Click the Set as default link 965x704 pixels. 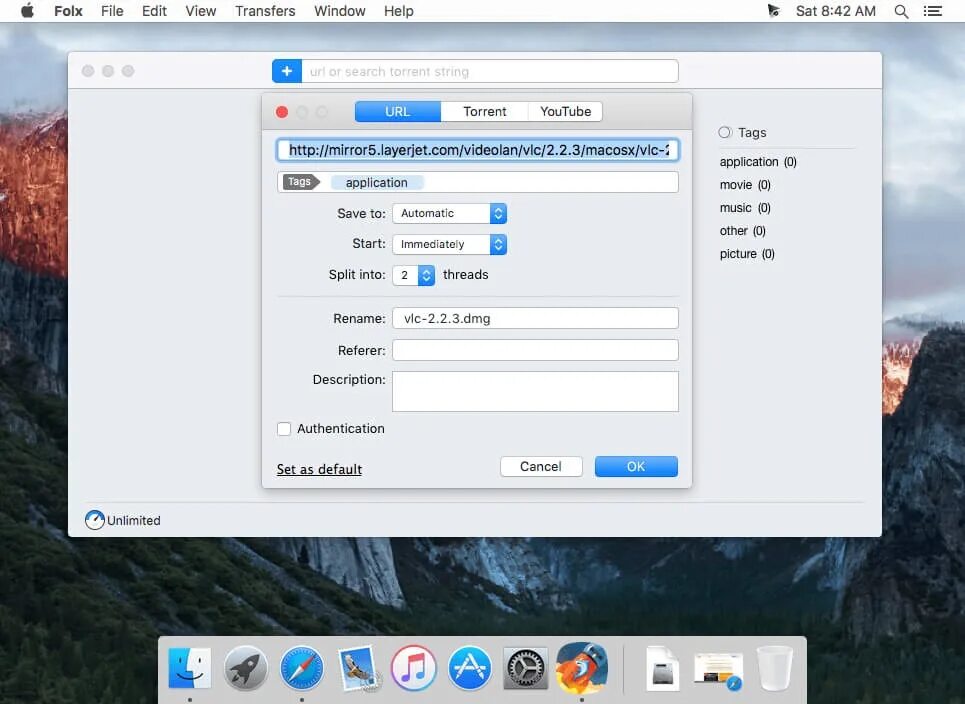point(319,469)
